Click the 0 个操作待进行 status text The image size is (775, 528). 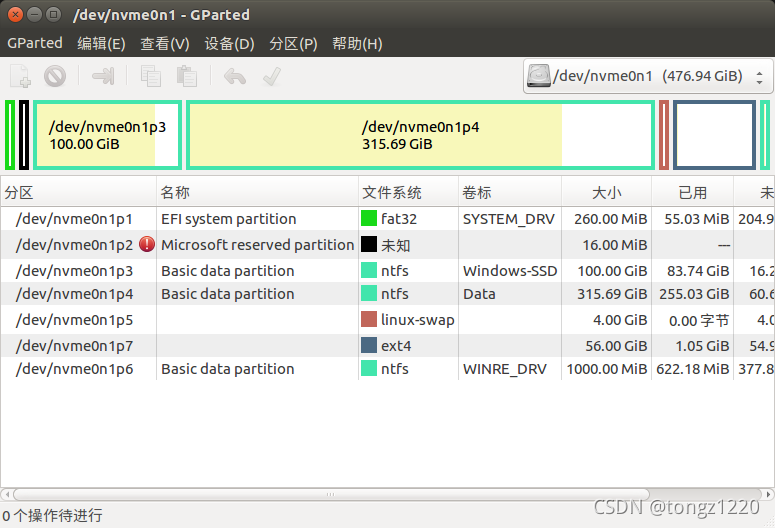[x=52, y=515]
